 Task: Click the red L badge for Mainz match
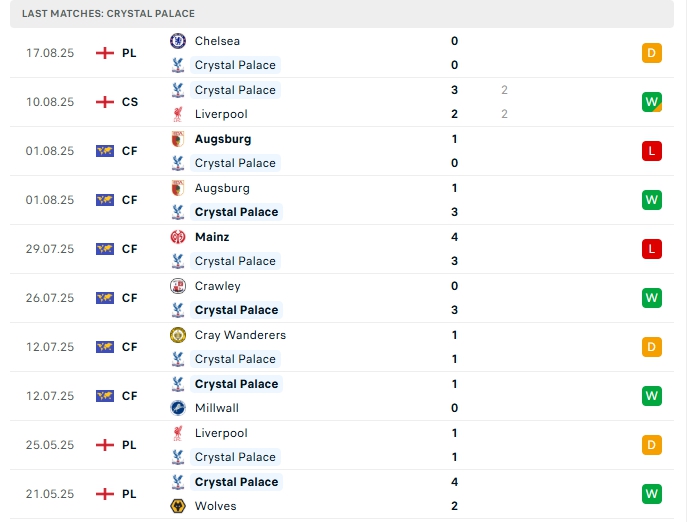[652, 249]
